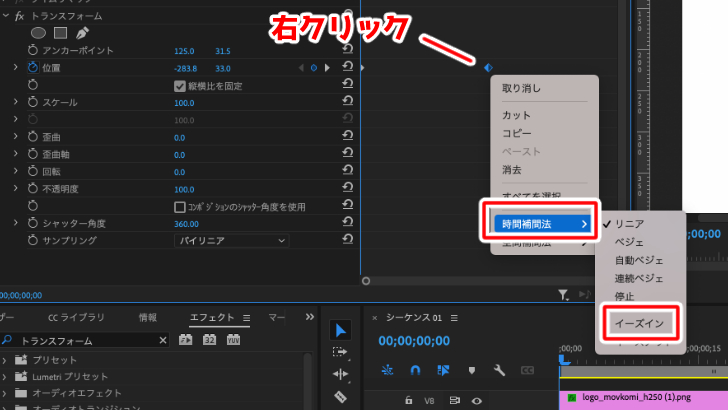Reset the 位置 parameter
Viewport: 728px width, 410px height.
347,67
